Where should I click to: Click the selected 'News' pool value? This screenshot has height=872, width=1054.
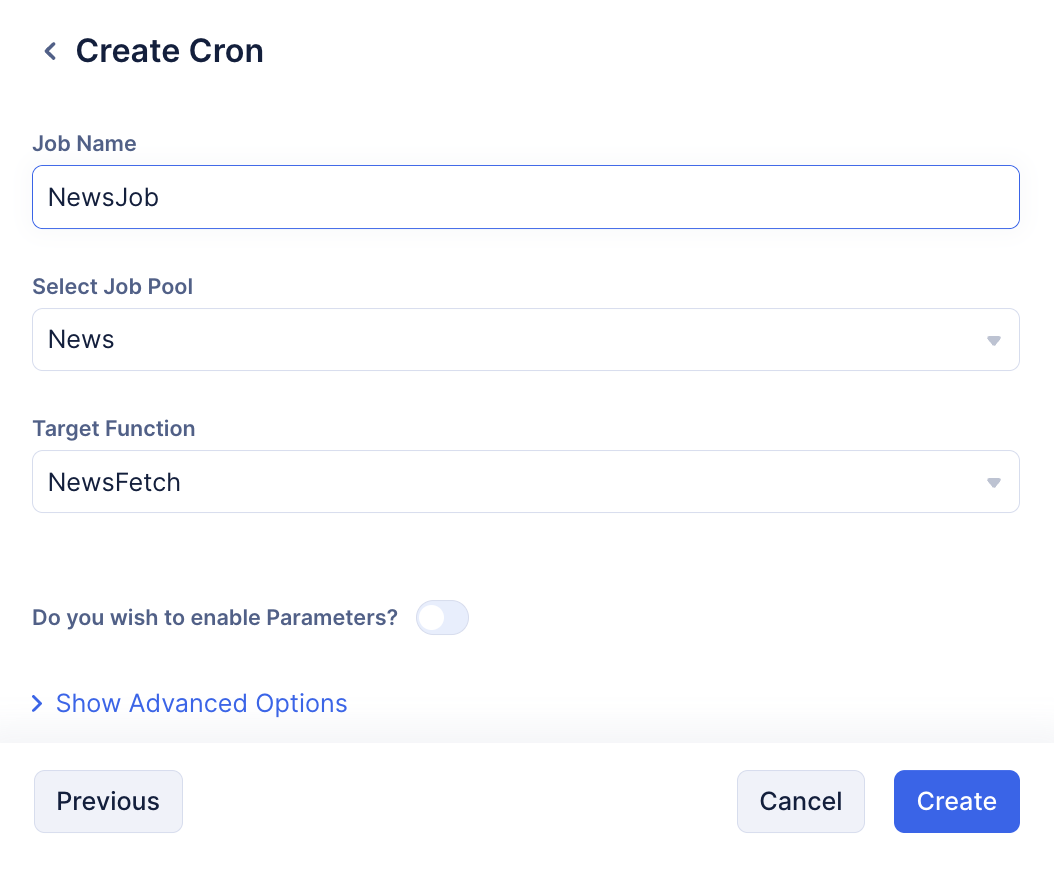coord(81,340)
